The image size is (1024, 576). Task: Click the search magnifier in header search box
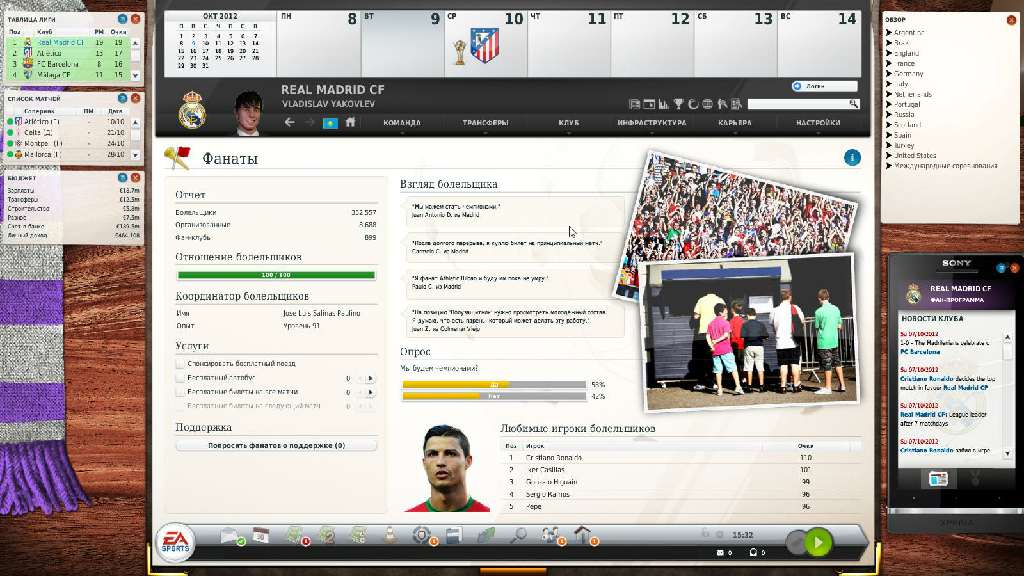point(853,104)
